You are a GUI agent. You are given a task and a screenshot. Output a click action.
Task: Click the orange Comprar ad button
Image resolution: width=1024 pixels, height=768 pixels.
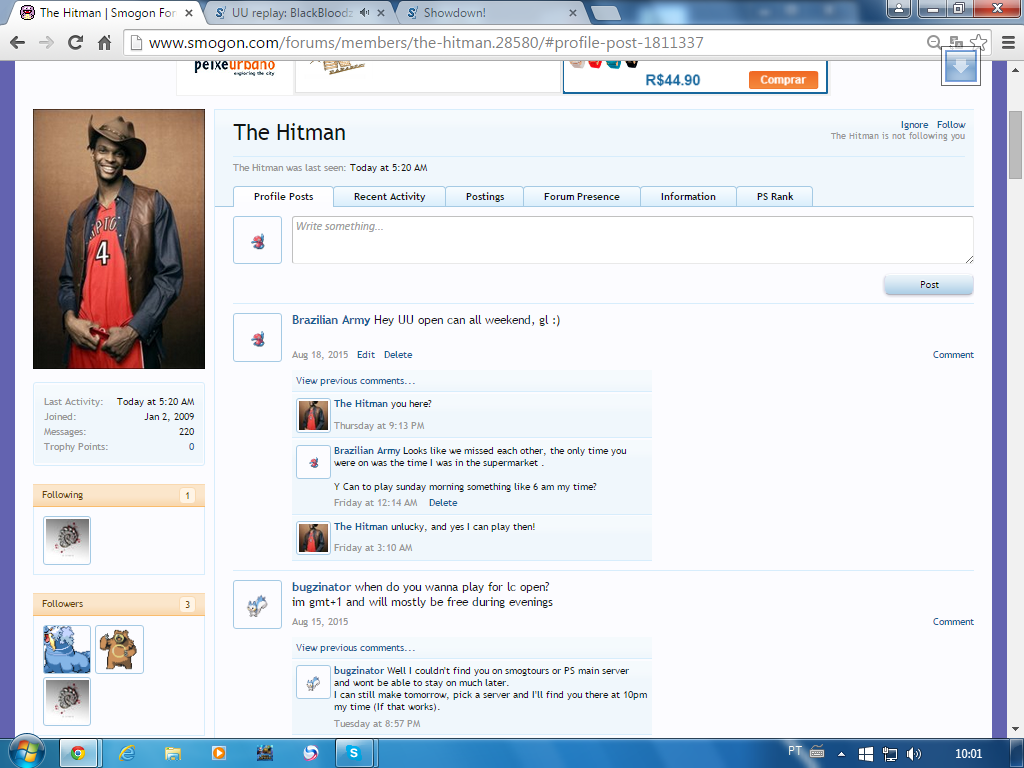tap(783, 80)
